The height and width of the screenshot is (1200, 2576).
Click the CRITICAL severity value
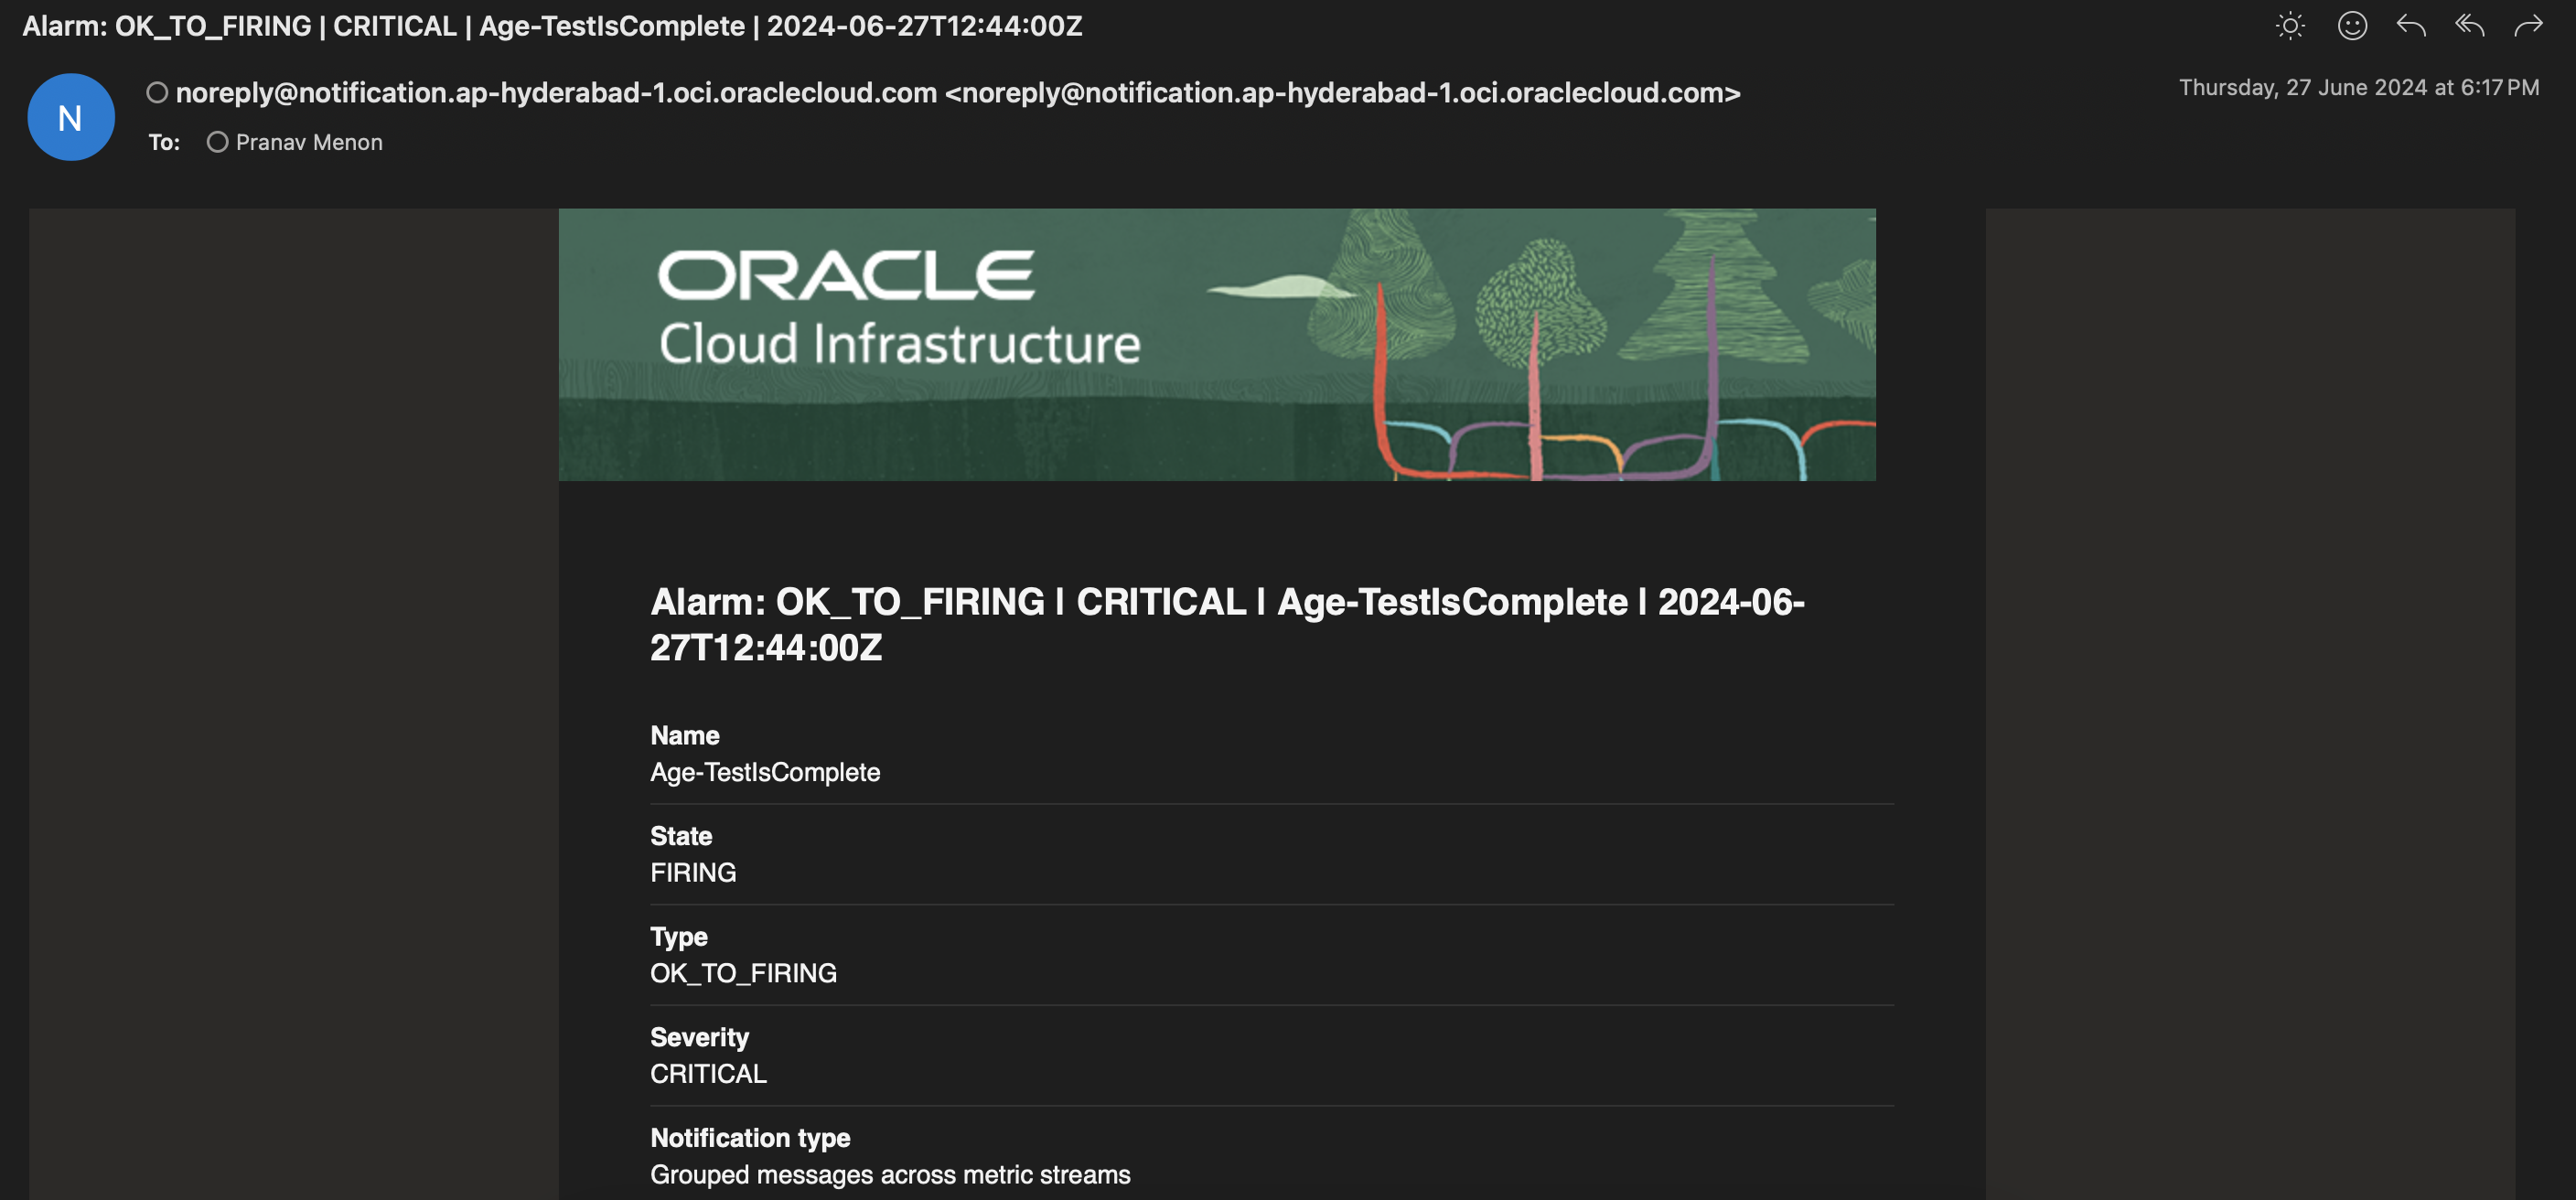(707, 1073)
